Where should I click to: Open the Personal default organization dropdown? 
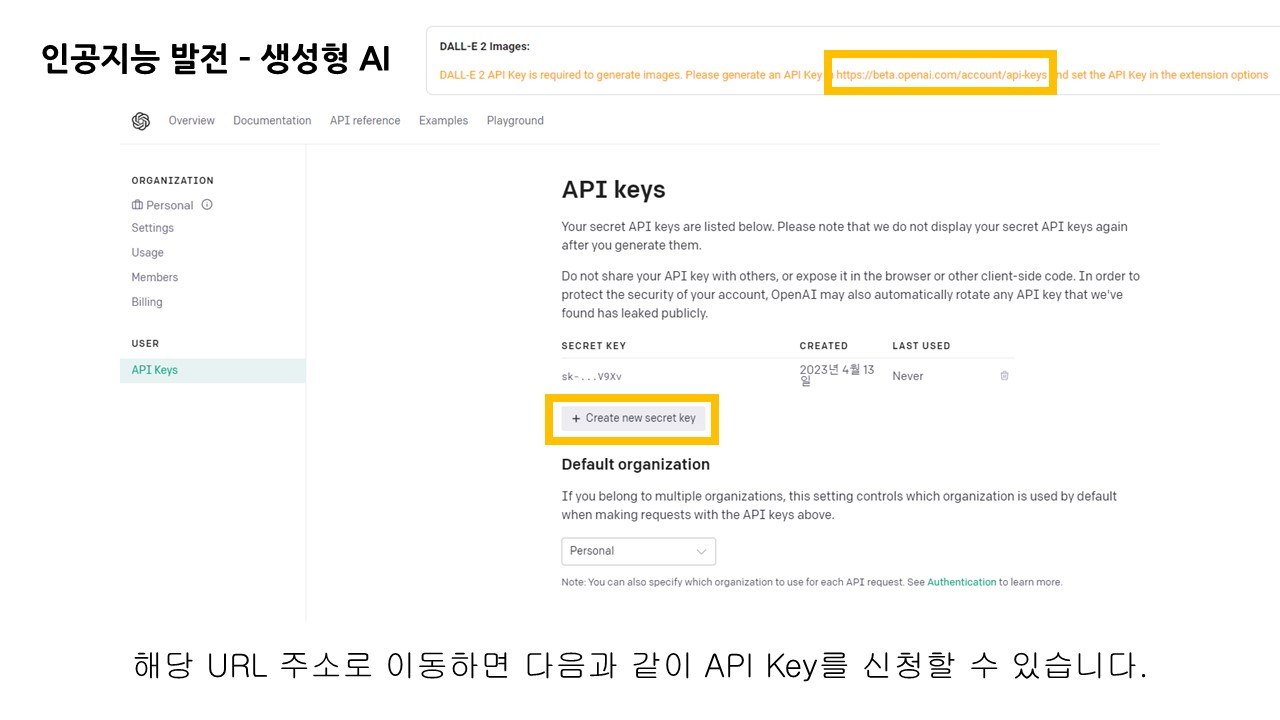click(x=639, y=551)
